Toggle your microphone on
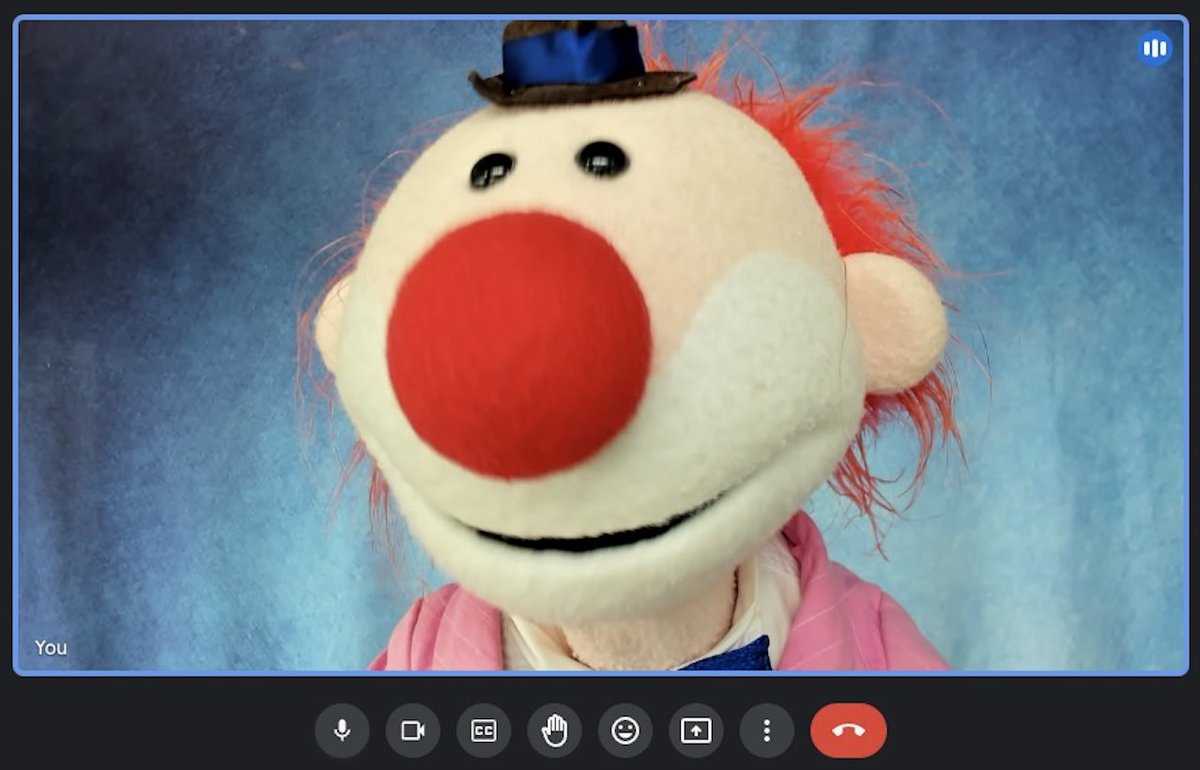This screenshot has height=770, width=1200. [341, 730]
